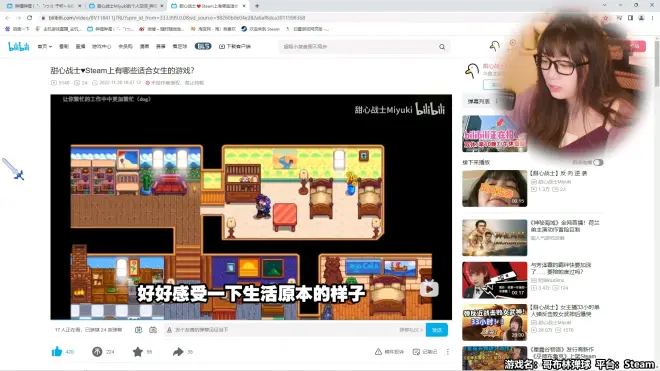Share the video with the arrow icon
This screenshot has width=660, height=371.
point(178,352)
